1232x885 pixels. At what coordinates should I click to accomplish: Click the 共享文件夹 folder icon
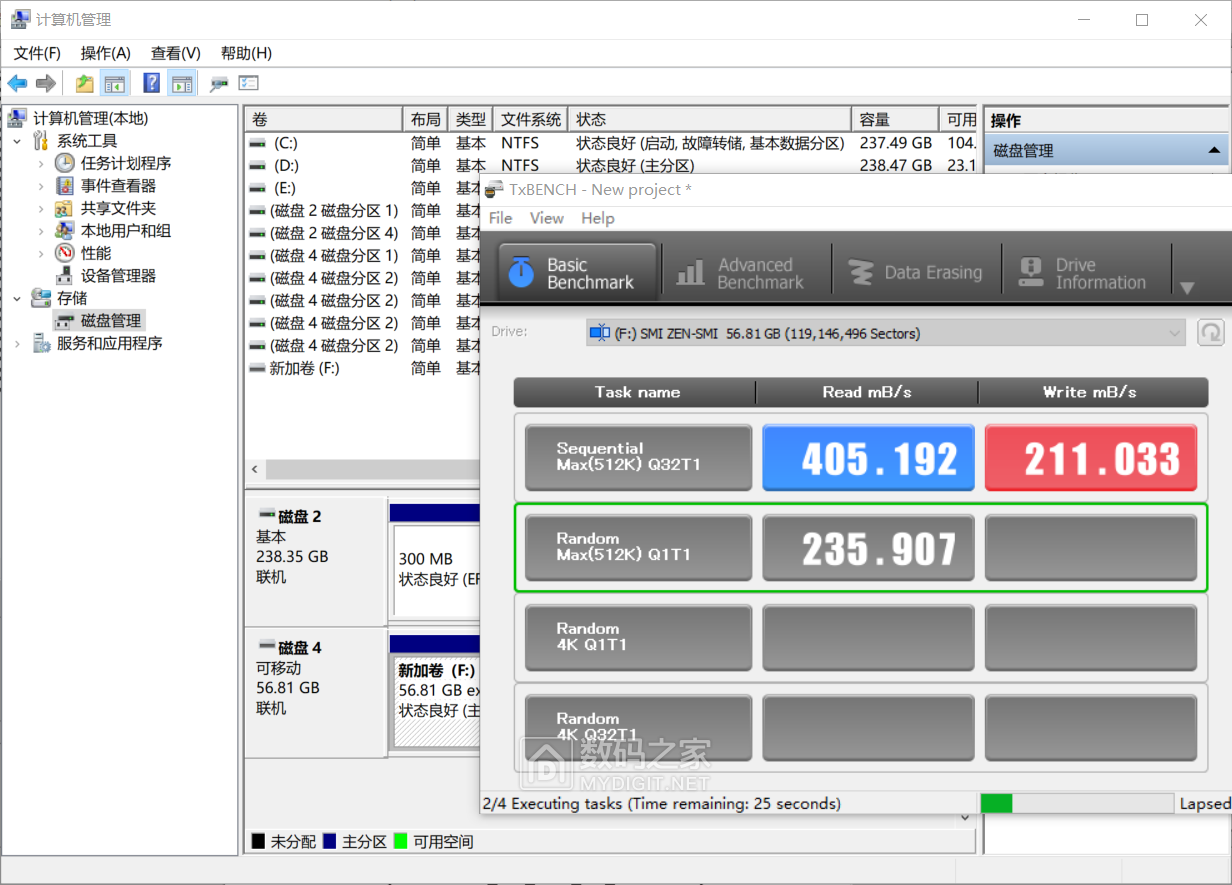[x=65, y=208]
